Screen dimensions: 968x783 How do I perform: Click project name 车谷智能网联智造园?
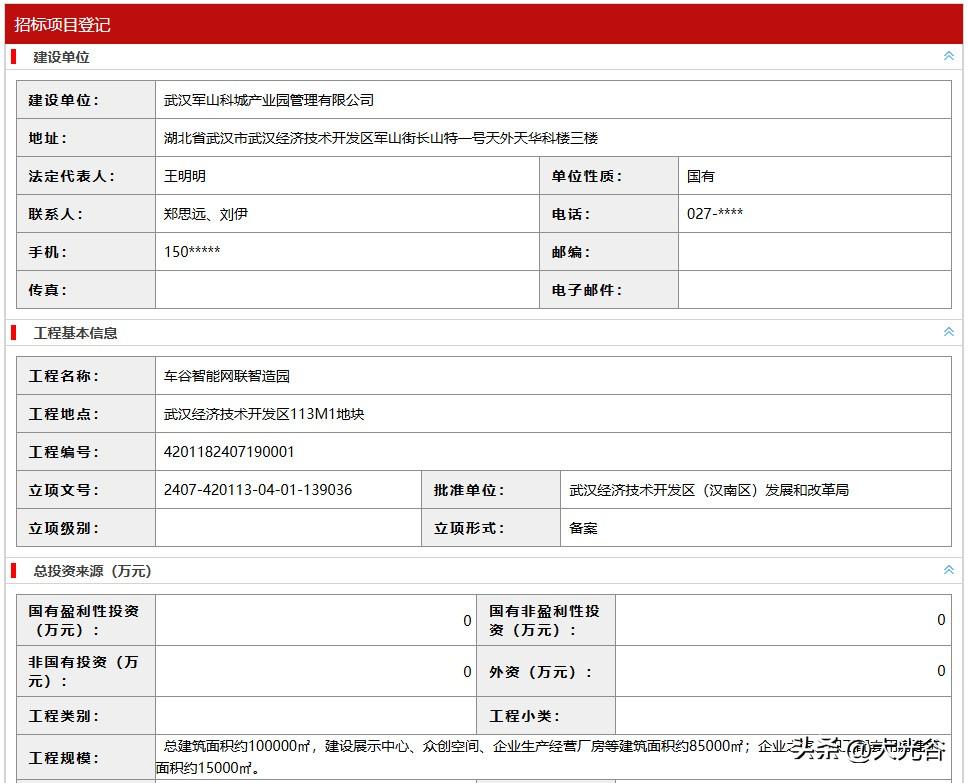[227, 376]
